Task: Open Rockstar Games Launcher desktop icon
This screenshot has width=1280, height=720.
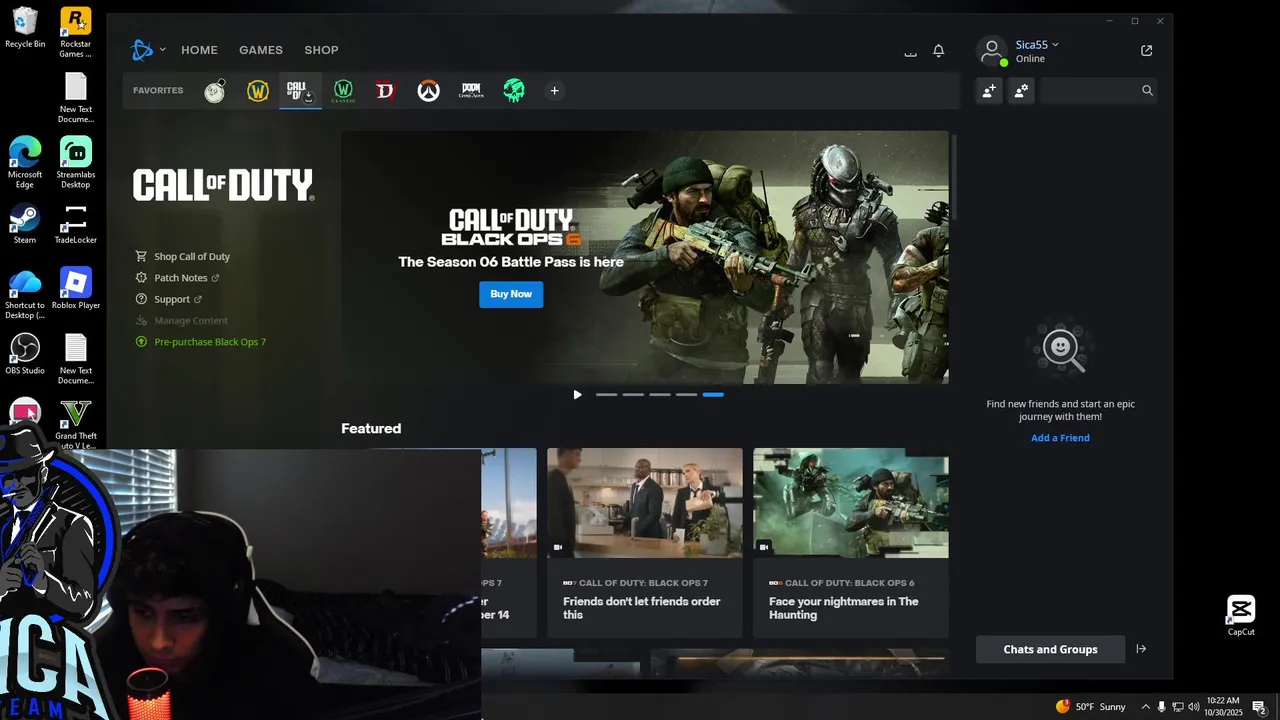Action: click(x=76, y=33)
